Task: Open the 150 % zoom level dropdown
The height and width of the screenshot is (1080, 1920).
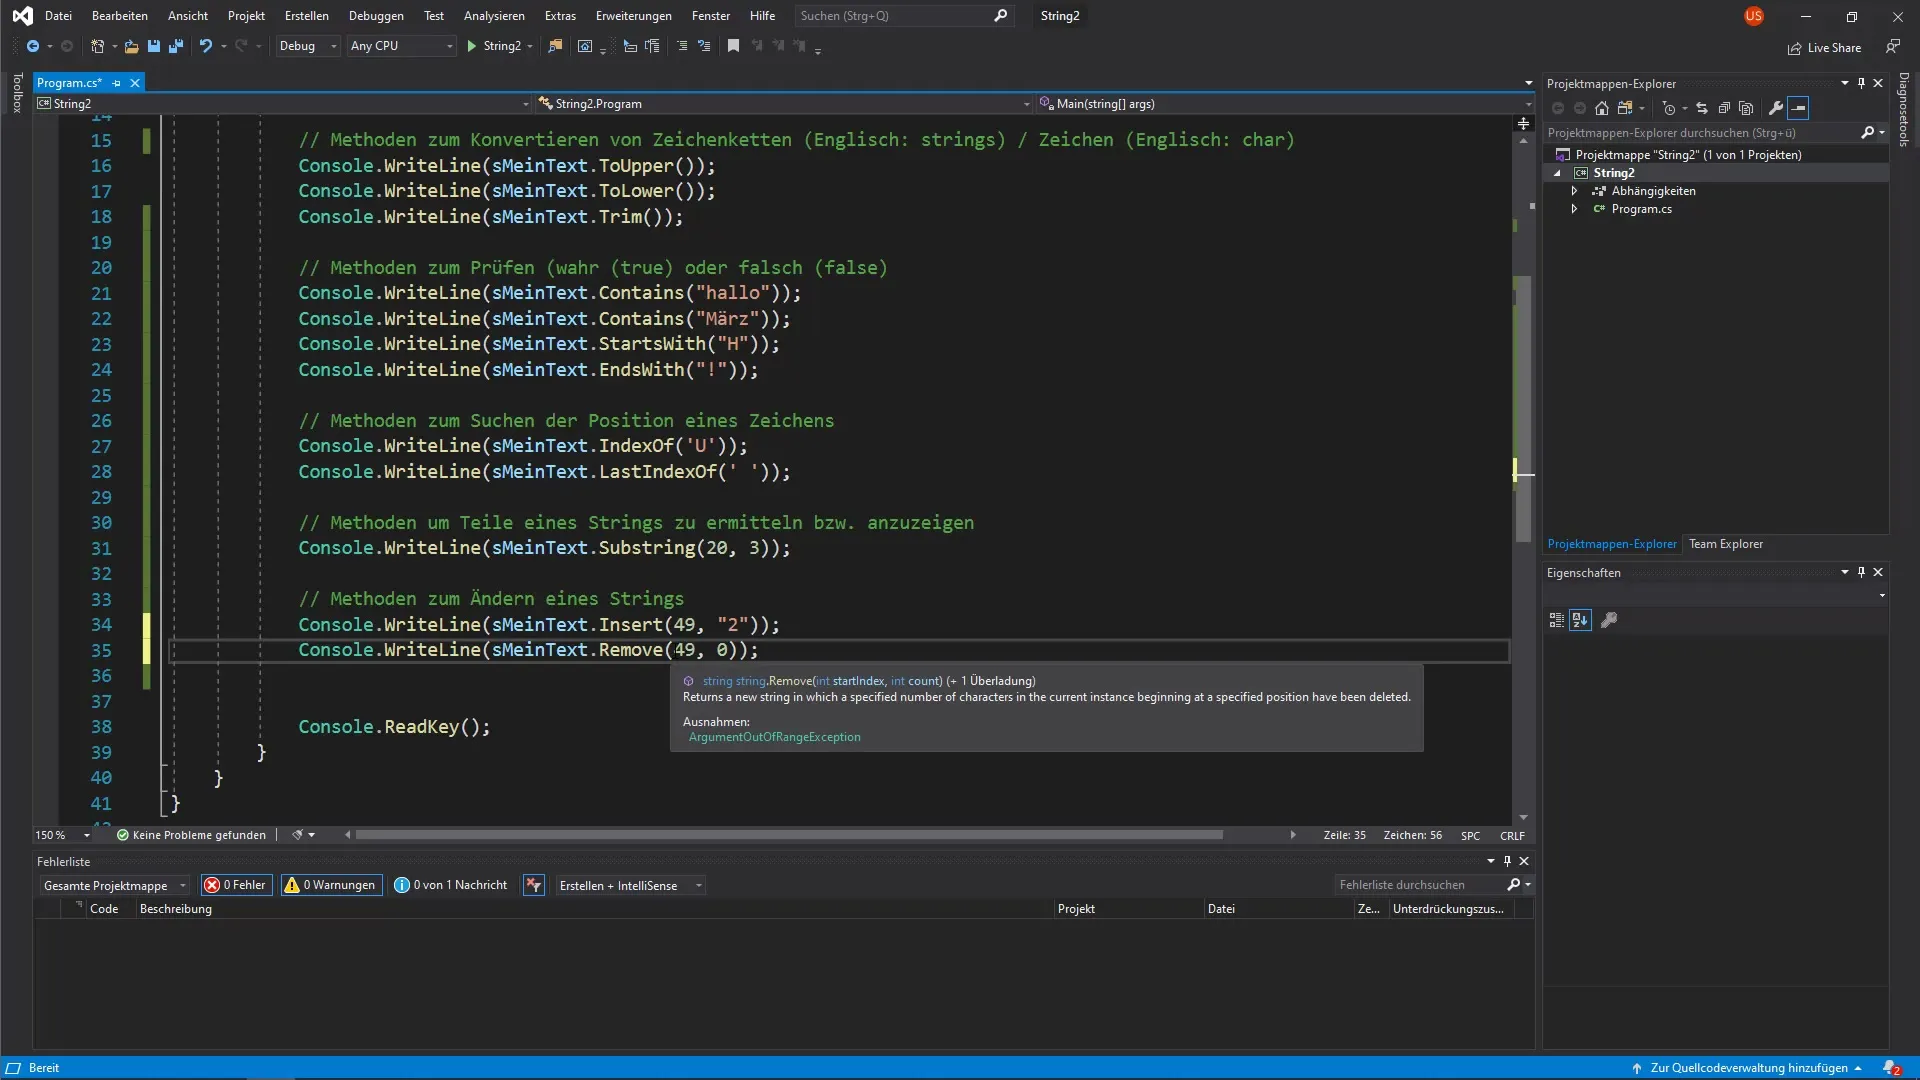Action: pos(62,835)
